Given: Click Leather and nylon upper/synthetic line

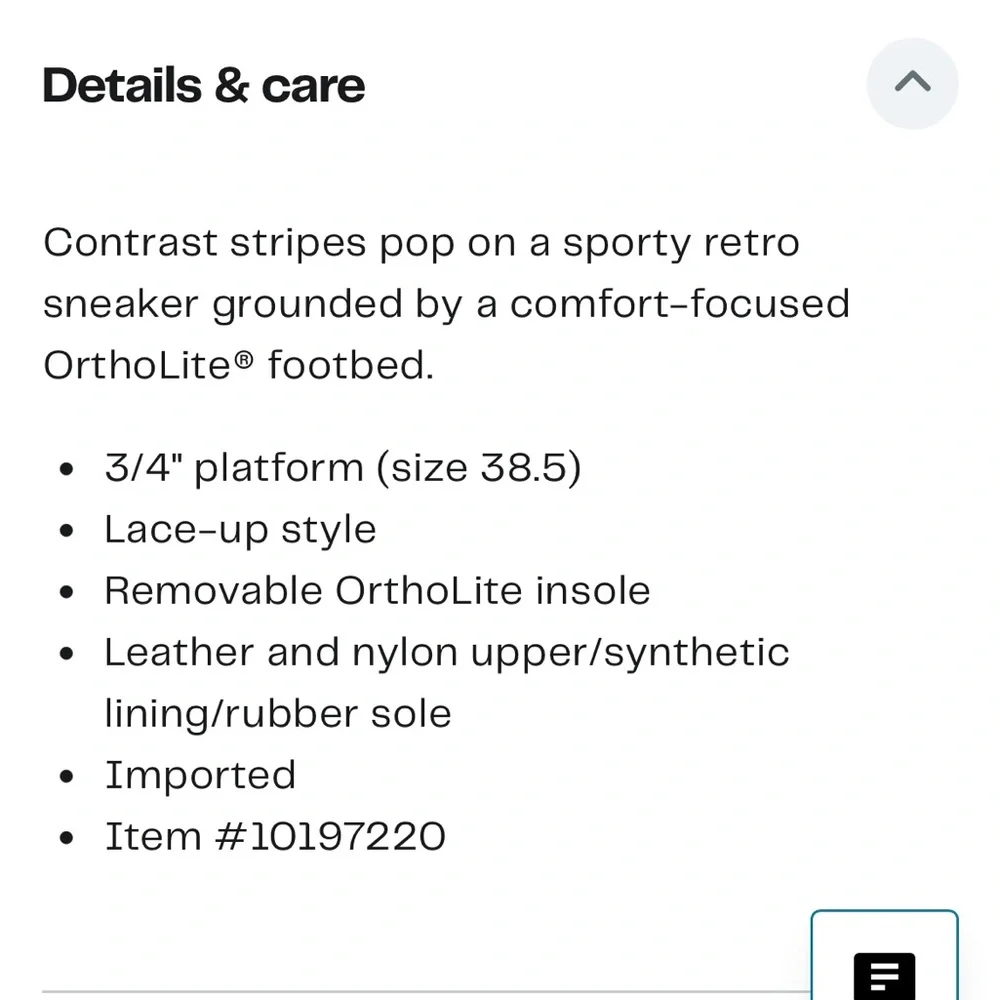Looking at the screenshot, I should click(x=447, y=653).
